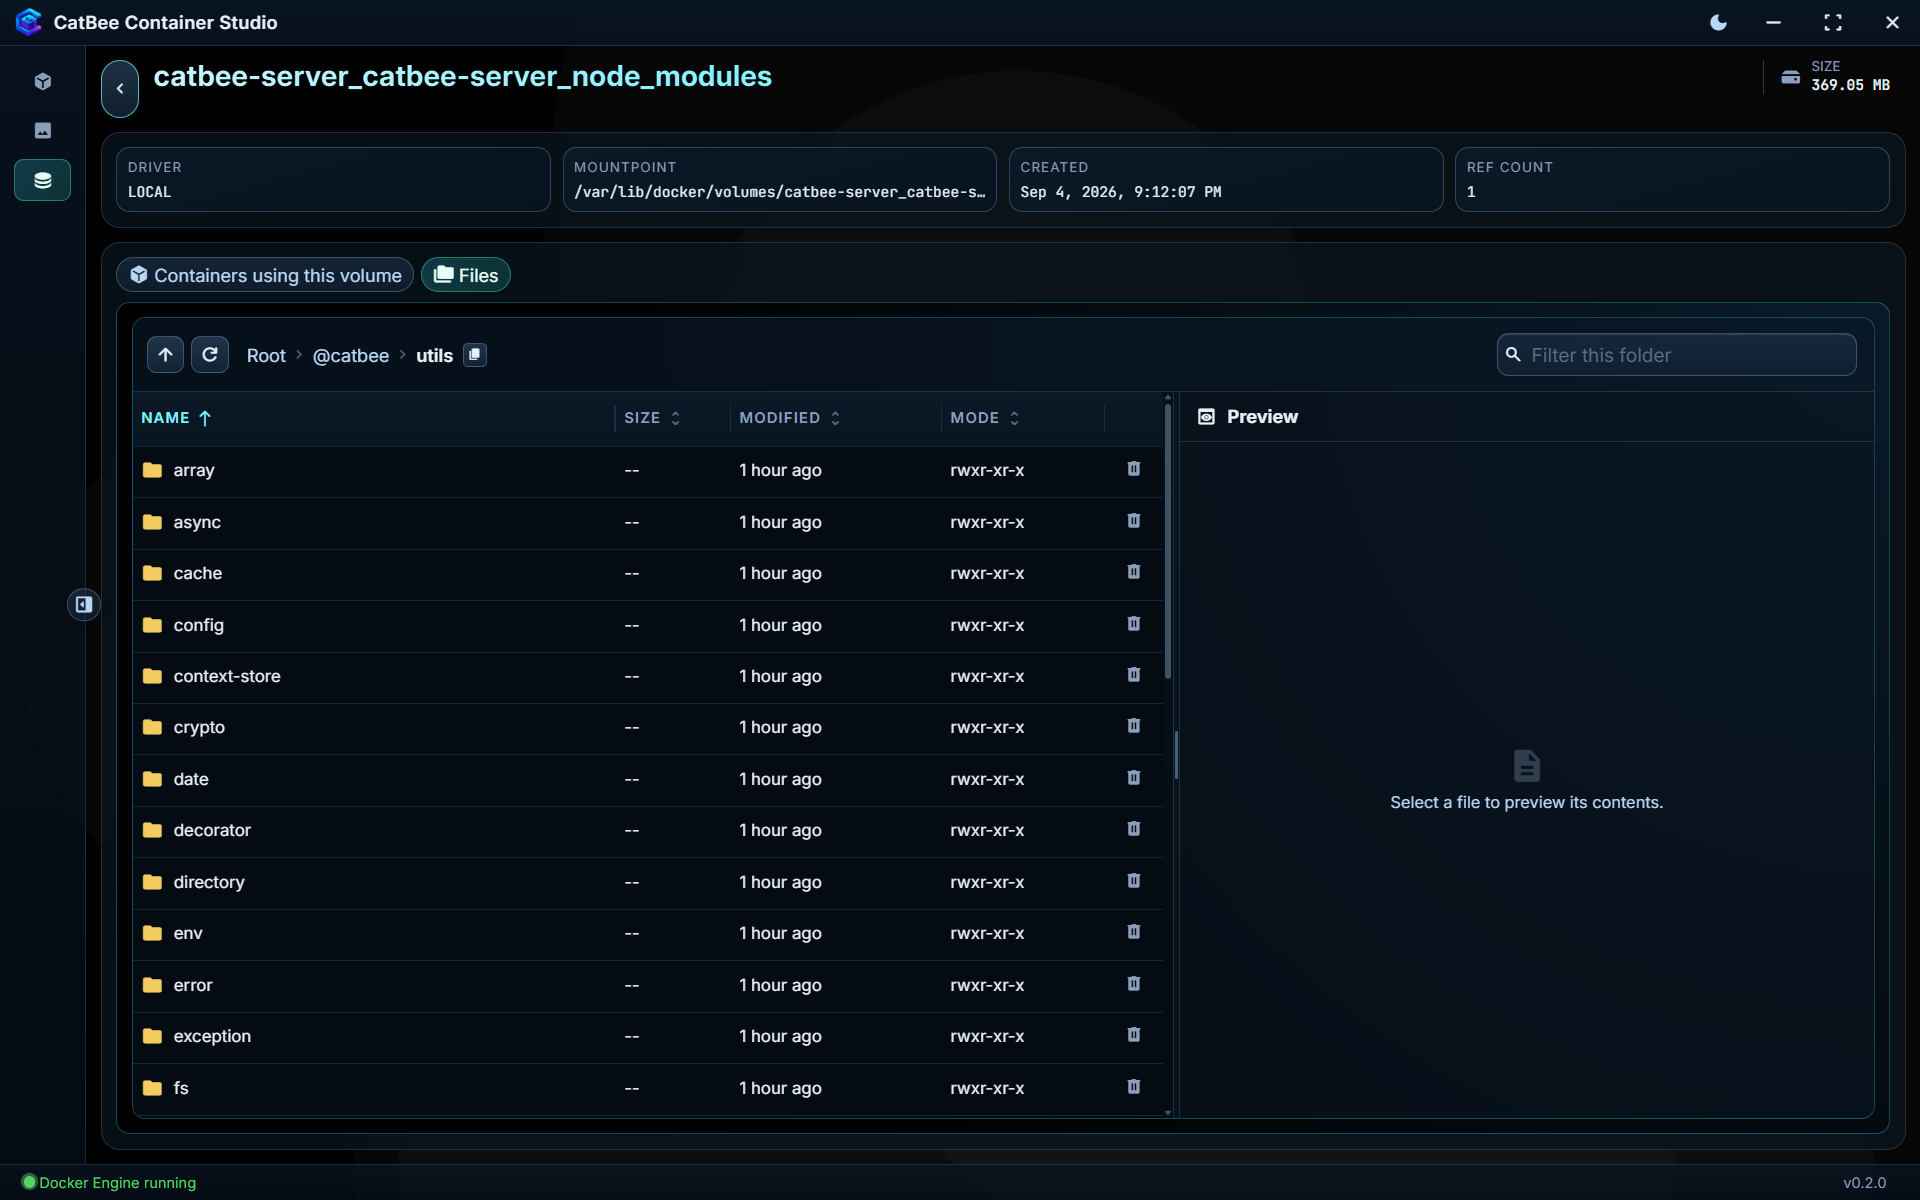Click the Docker Engine running status

[x=109, y=1182]
